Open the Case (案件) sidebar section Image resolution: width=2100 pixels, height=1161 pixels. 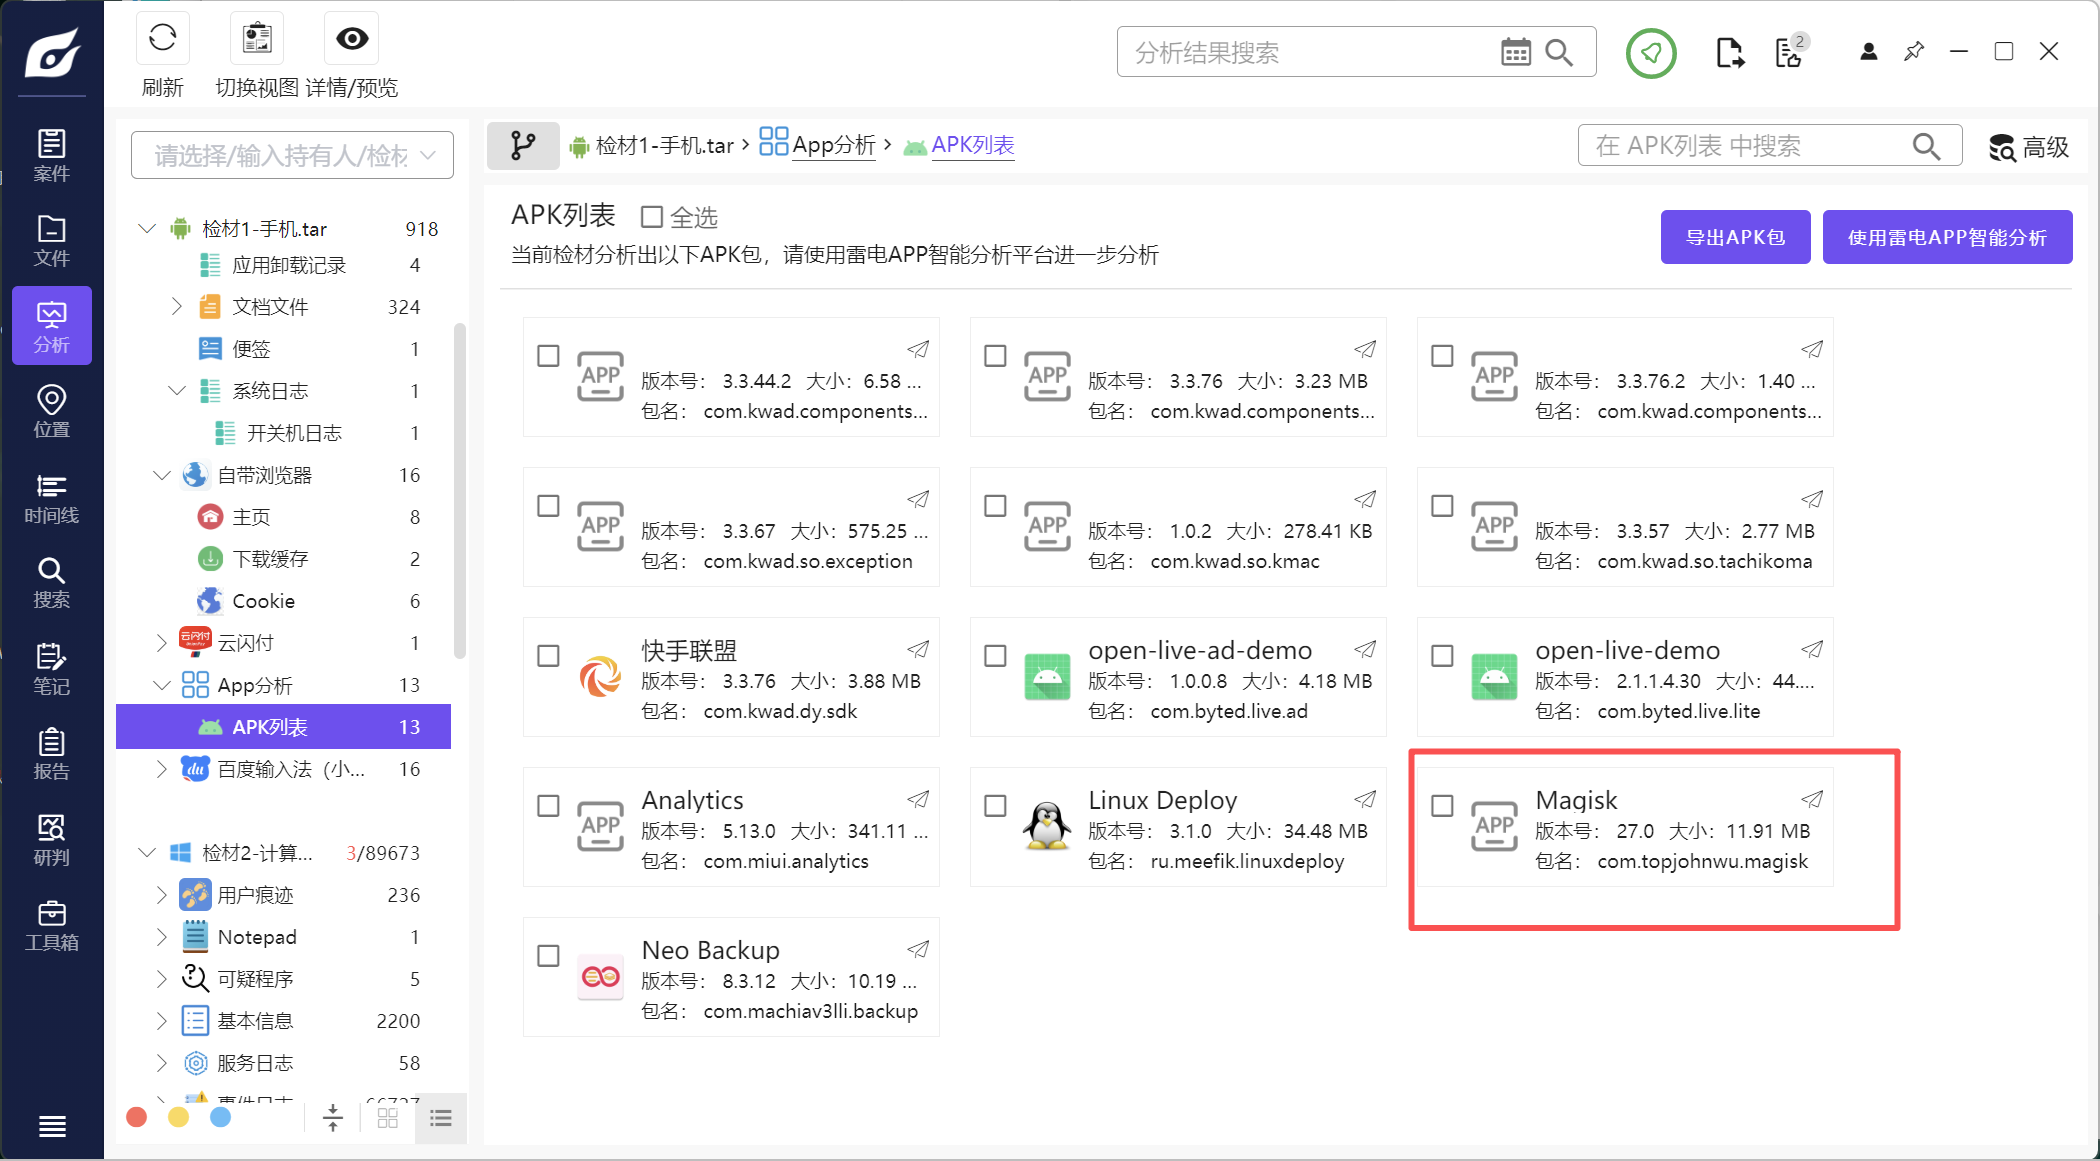point(52,155)
